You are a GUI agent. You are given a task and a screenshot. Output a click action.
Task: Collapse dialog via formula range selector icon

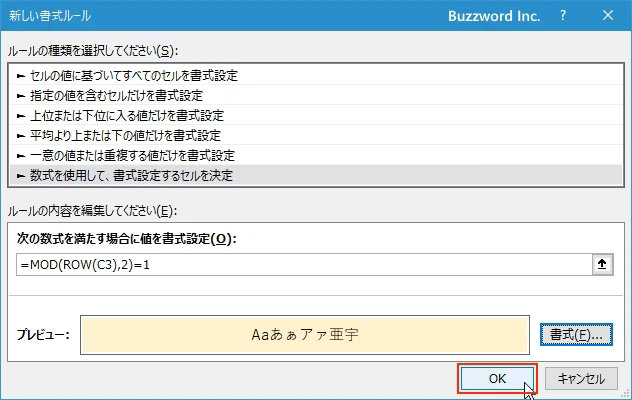tap(602, 265)
